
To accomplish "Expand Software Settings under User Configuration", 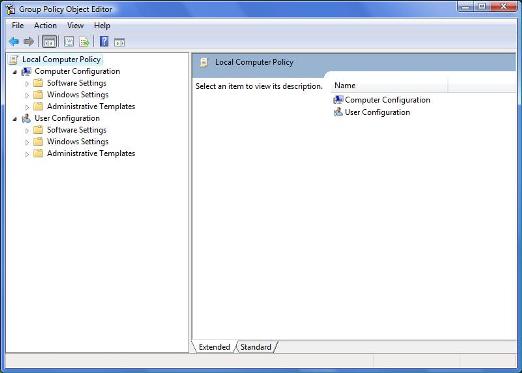I will pyautogui.click(x=27, y=131).
